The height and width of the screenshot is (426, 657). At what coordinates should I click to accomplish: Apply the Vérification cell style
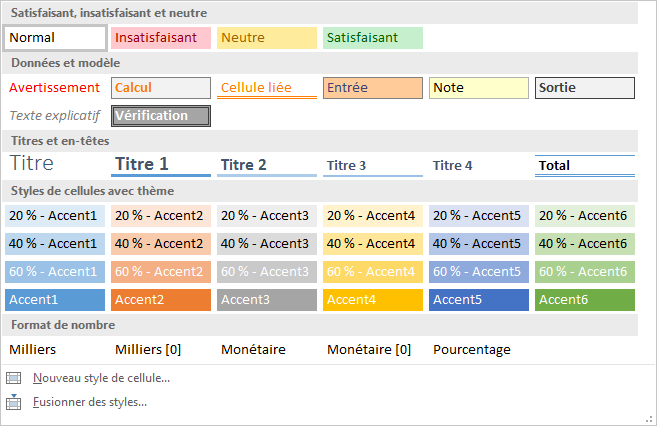(x=161, y=116)
